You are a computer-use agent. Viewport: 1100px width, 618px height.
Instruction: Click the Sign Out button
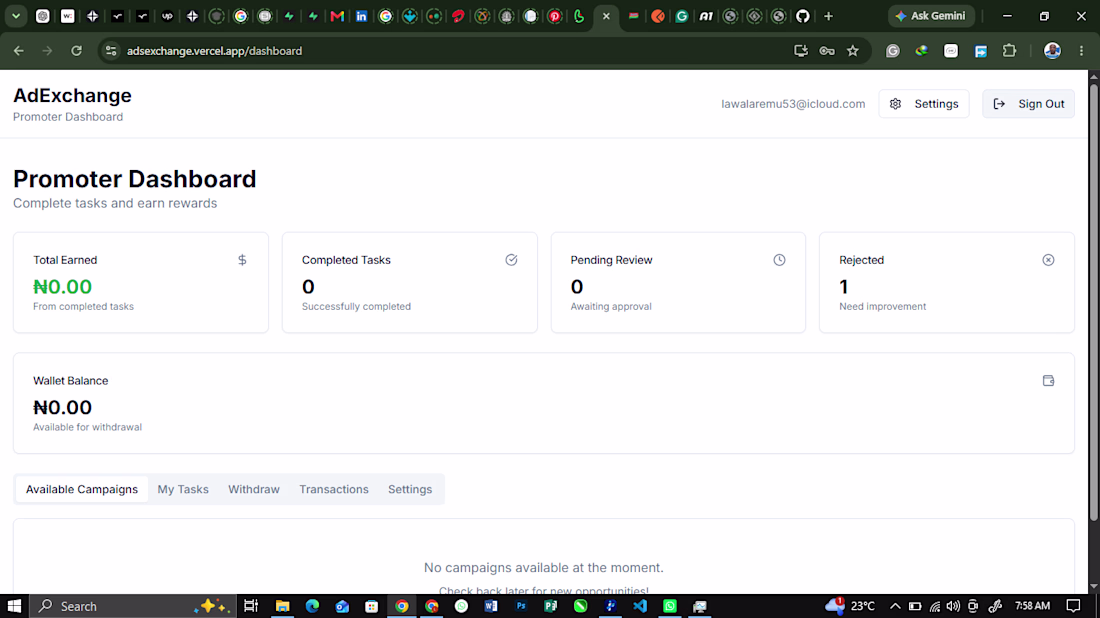click(x=1028, y=104)
